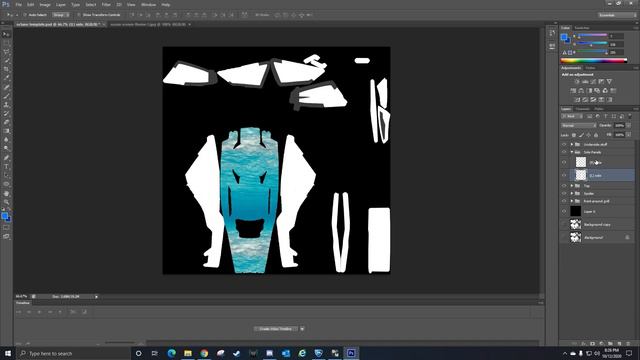Viewport: 640px width, 360px height.
Task: Select the Background copy layer
Action: 598,224
